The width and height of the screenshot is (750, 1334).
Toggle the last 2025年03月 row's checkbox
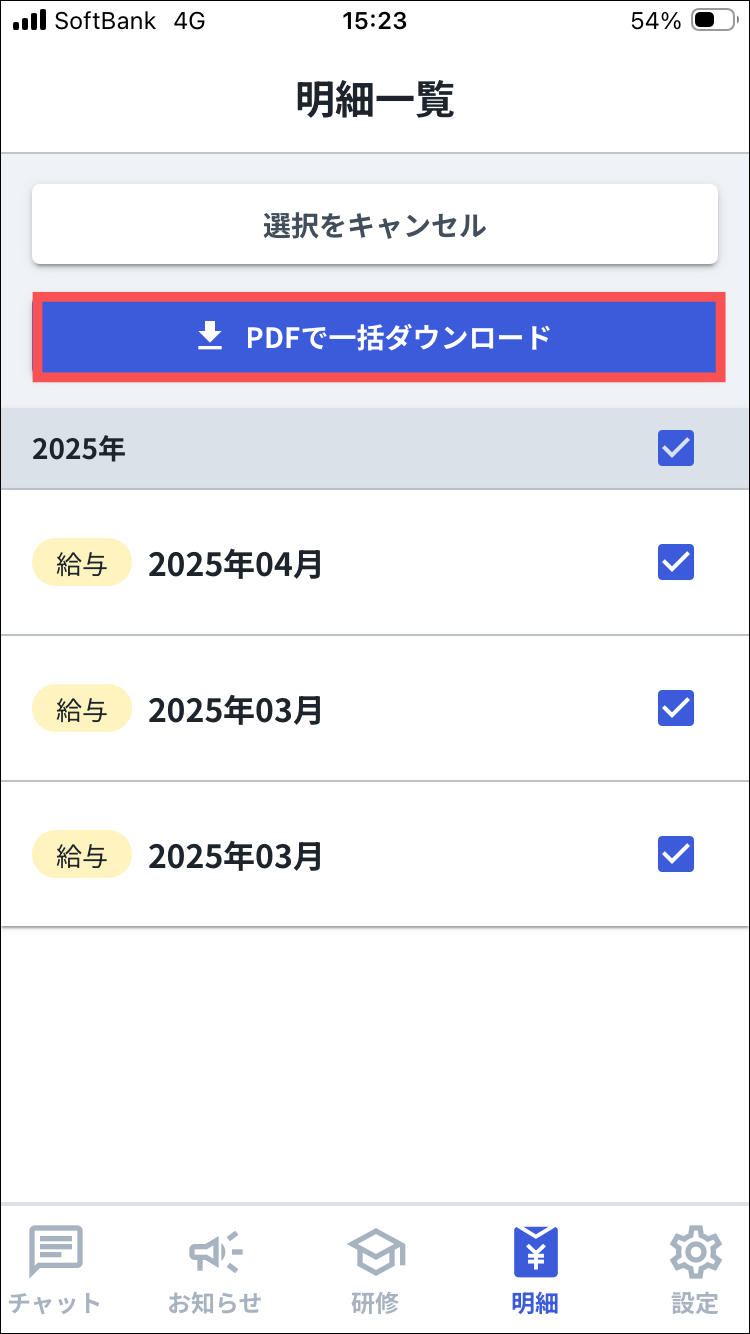point(676,854)
